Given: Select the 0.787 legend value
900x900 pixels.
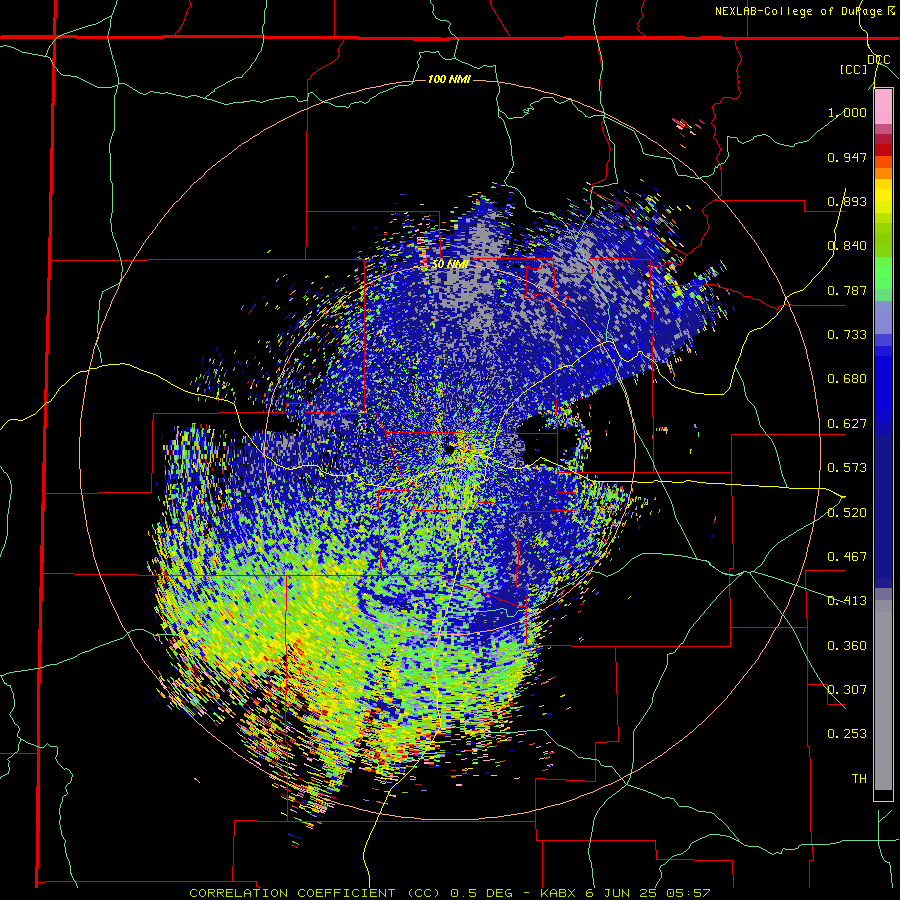Looking at the screenshot, I should (x=847, y=290).
